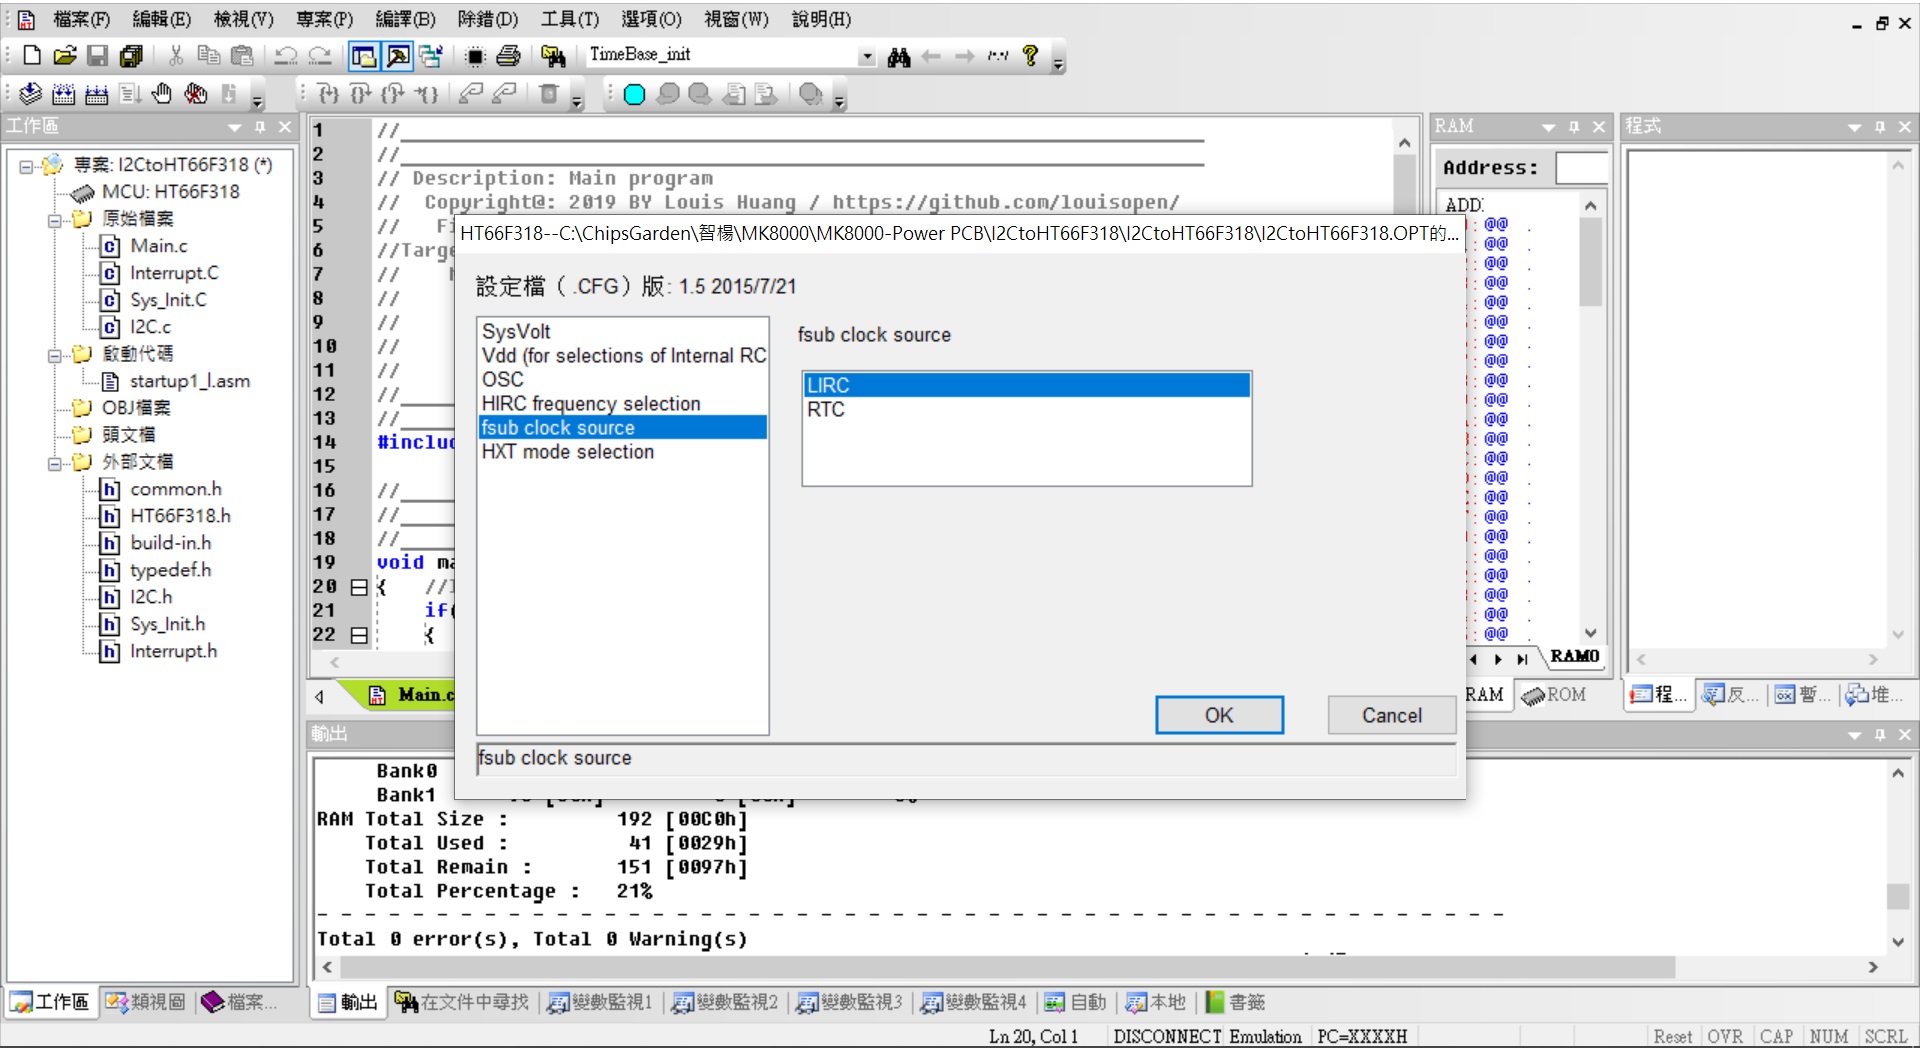Click the RAM Address input field
Screen dimensions: 1920x1048
click(x=1582, y=168)
